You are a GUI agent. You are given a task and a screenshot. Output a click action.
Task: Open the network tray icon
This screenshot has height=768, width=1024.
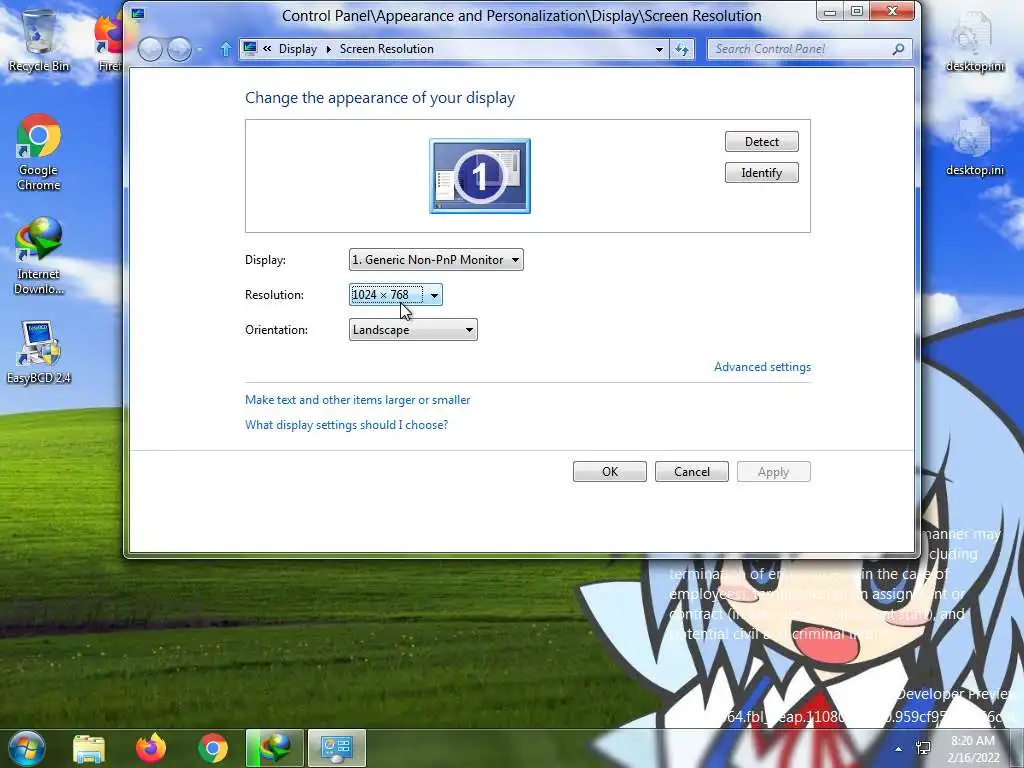tap(923, 748)
